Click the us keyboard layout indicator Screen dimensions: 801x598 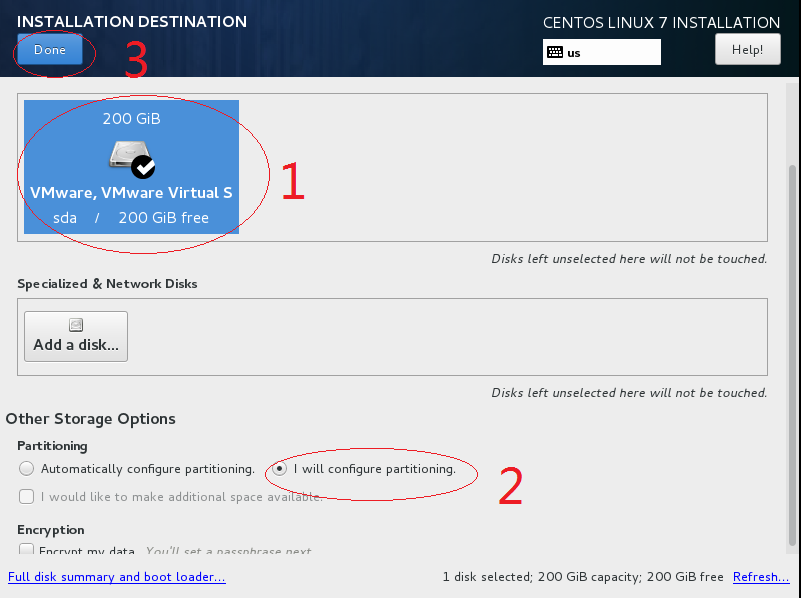pos(601,52)
